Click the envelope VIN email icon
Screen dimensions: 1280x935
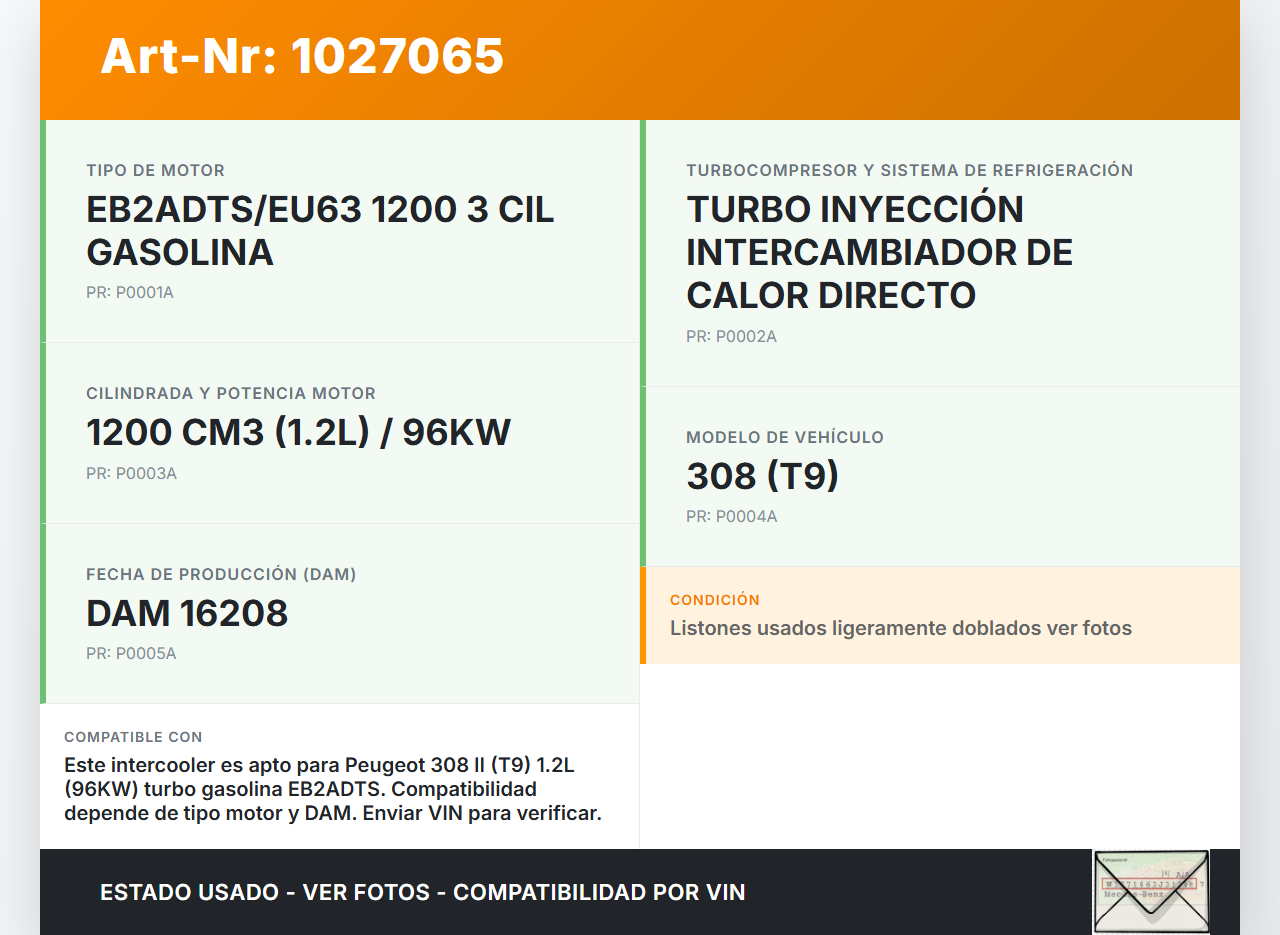coord(1150,891)
